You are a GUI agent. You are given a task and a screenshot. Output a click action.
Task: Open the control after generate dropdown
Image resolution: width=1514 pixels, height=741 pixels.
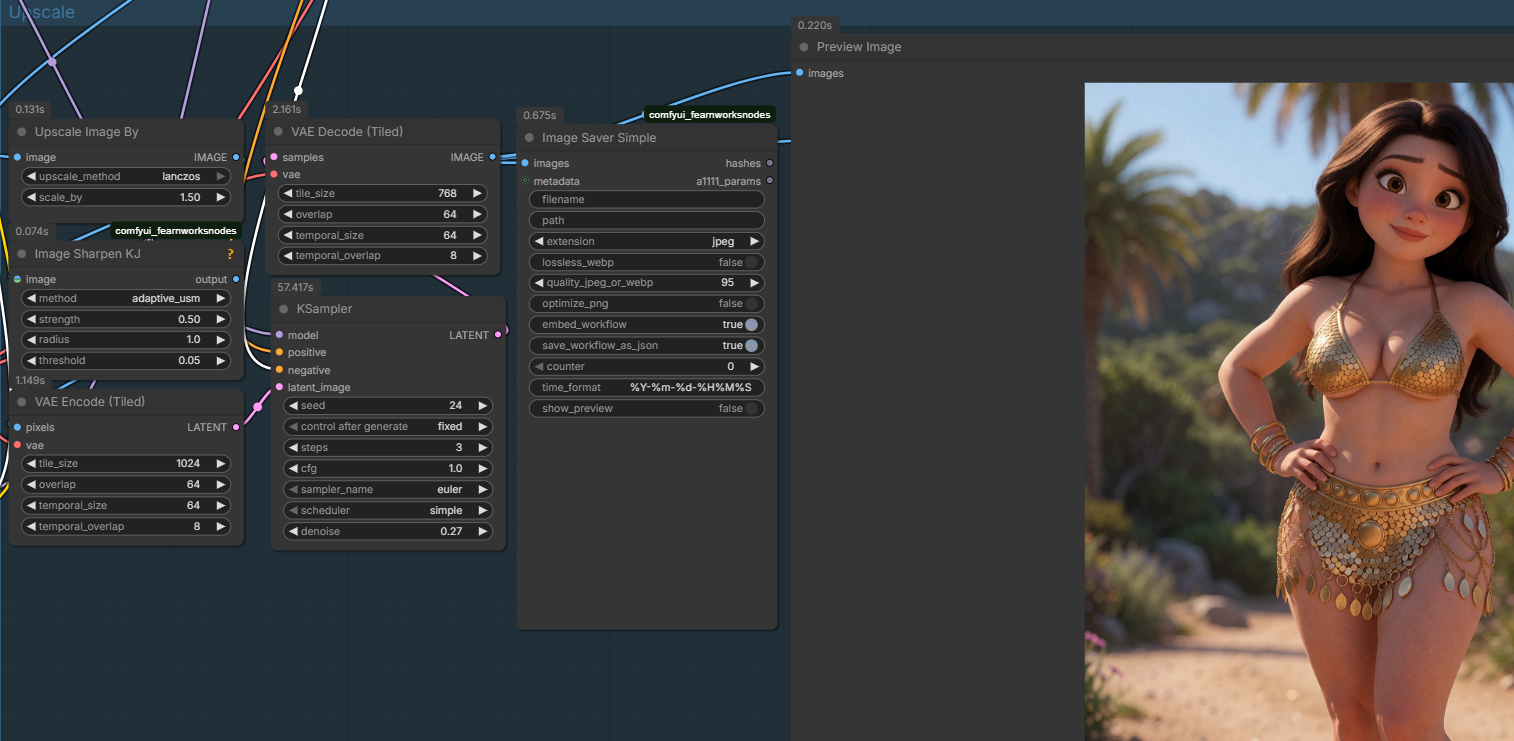tap(389, 426)
